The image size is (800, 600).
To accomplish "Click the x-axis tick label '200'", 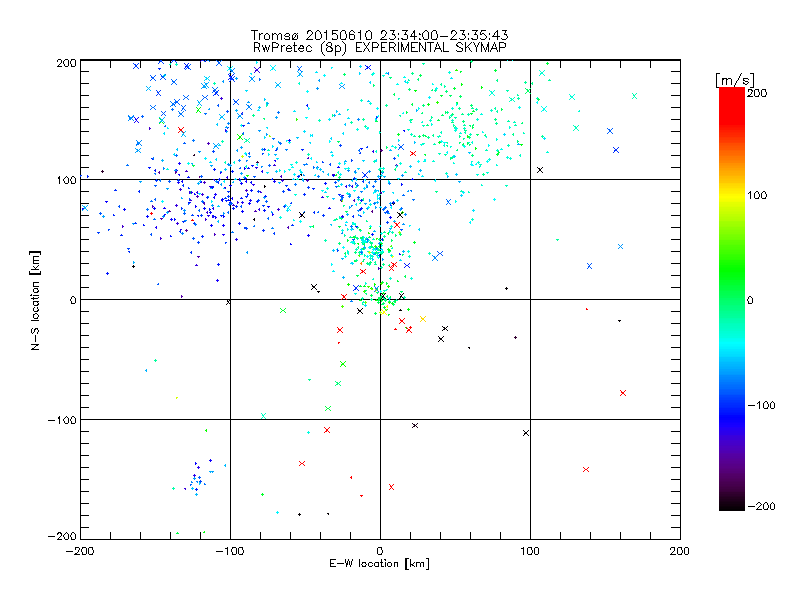I will 680,551.
